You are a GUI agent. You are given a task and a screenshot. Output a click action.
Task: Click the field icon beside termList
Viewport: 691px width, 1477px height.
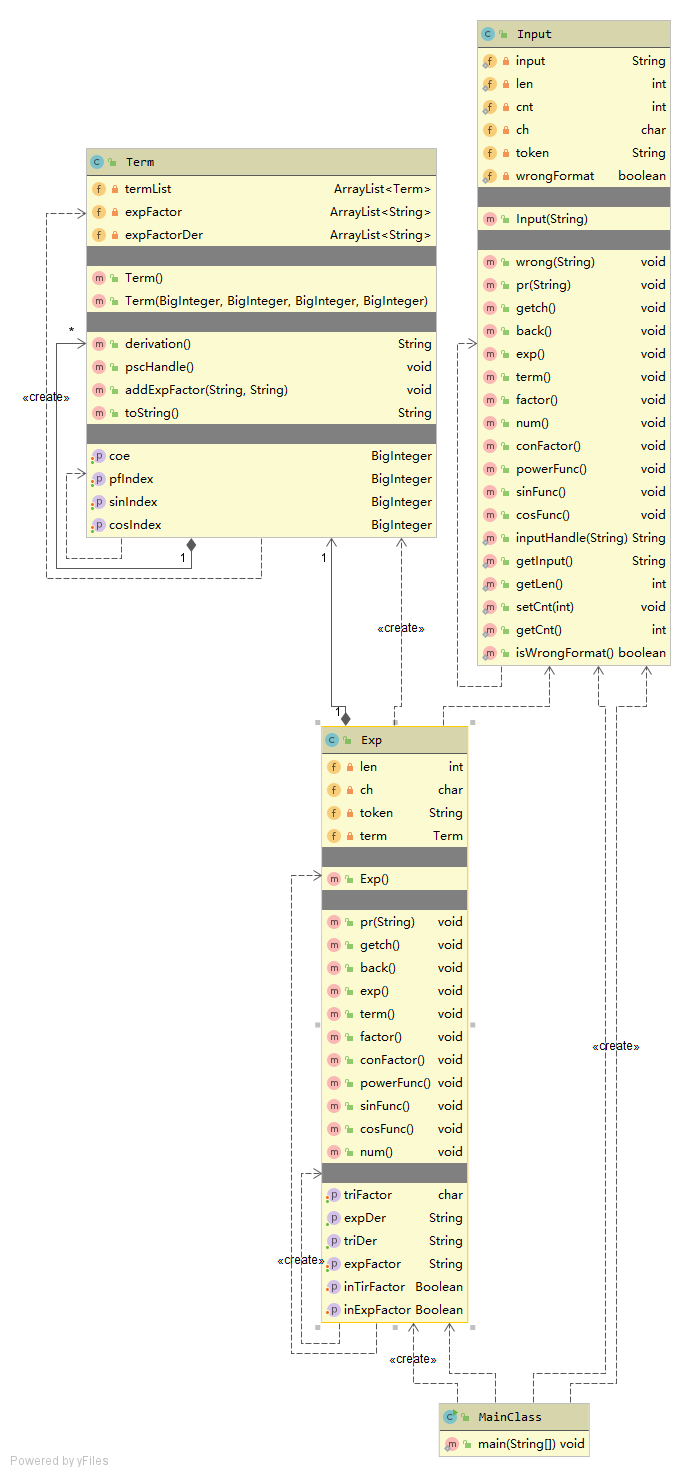[x=98, y=189]
